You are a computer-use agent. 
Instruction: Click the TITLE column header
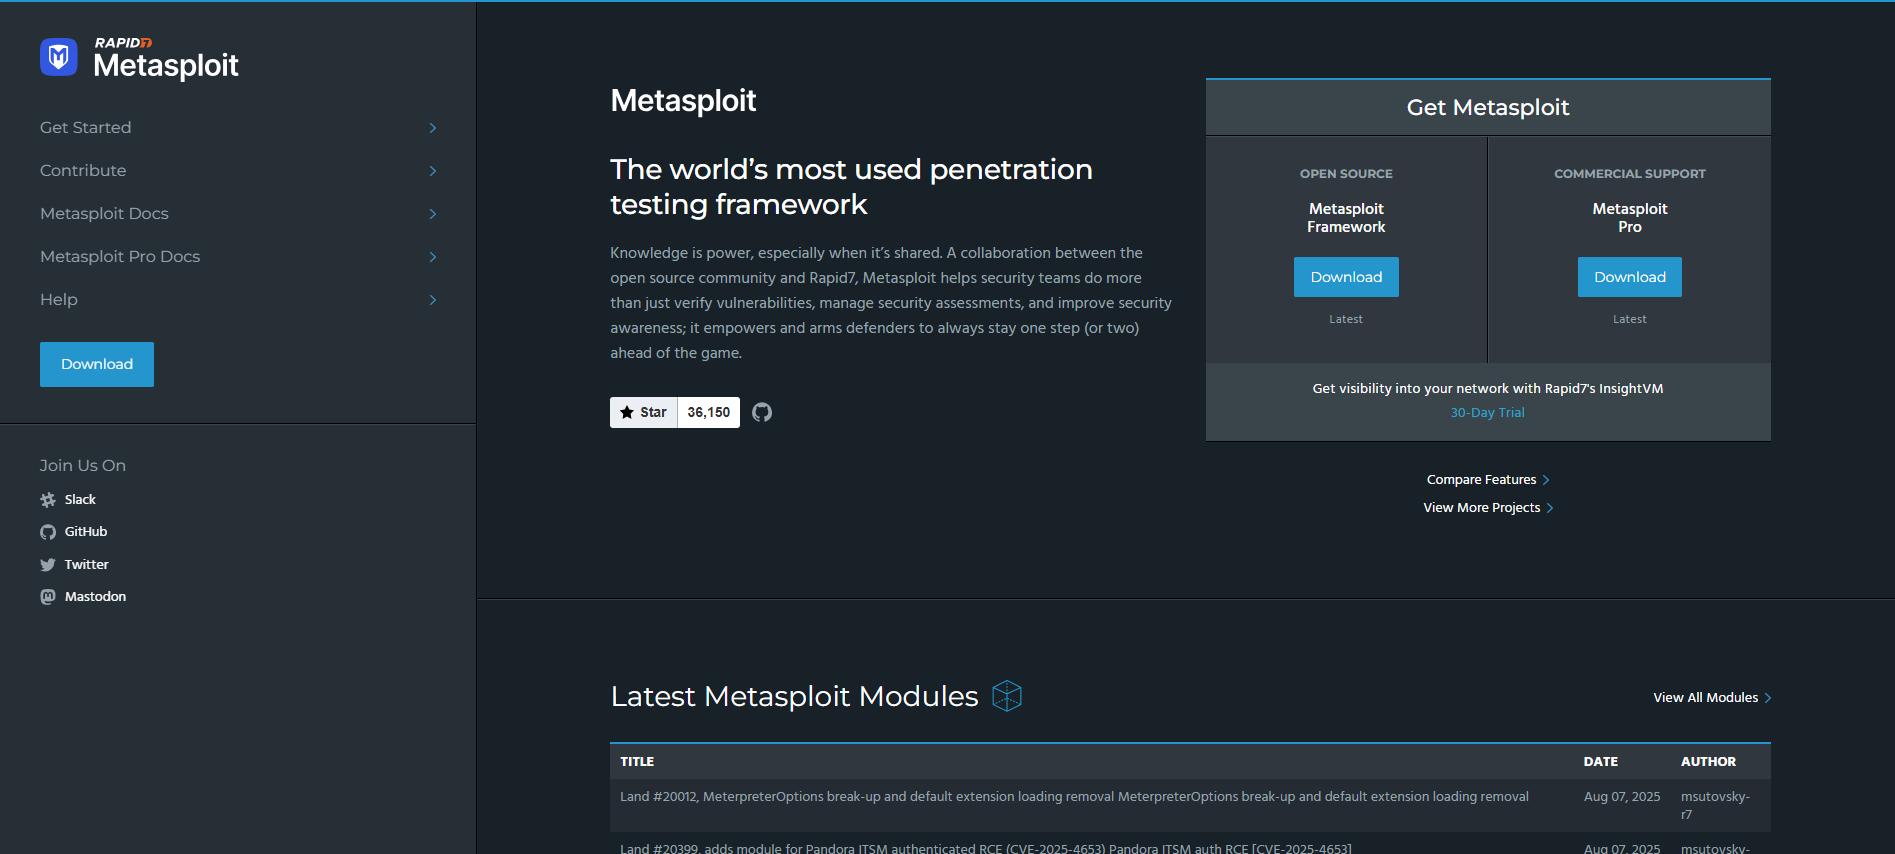(x=637, y=762)
